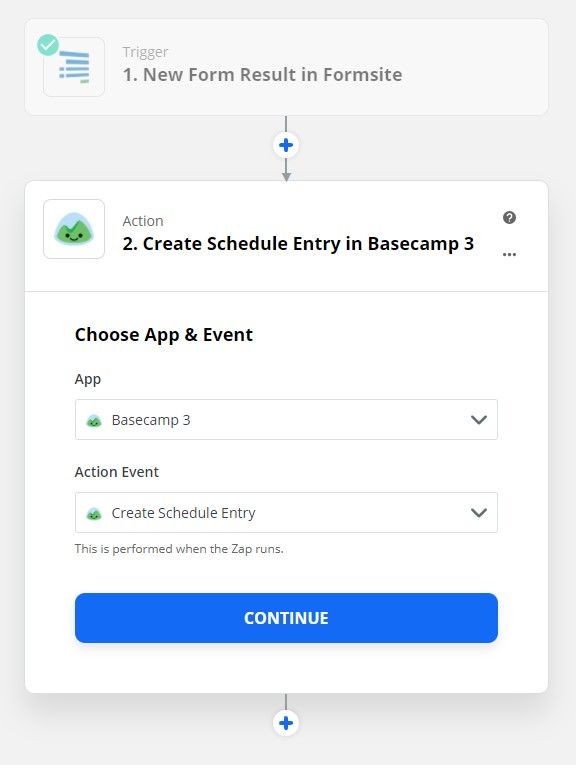Open the three-dots action options menu
This screenshot has height=765, width=576.
[509, 254]
